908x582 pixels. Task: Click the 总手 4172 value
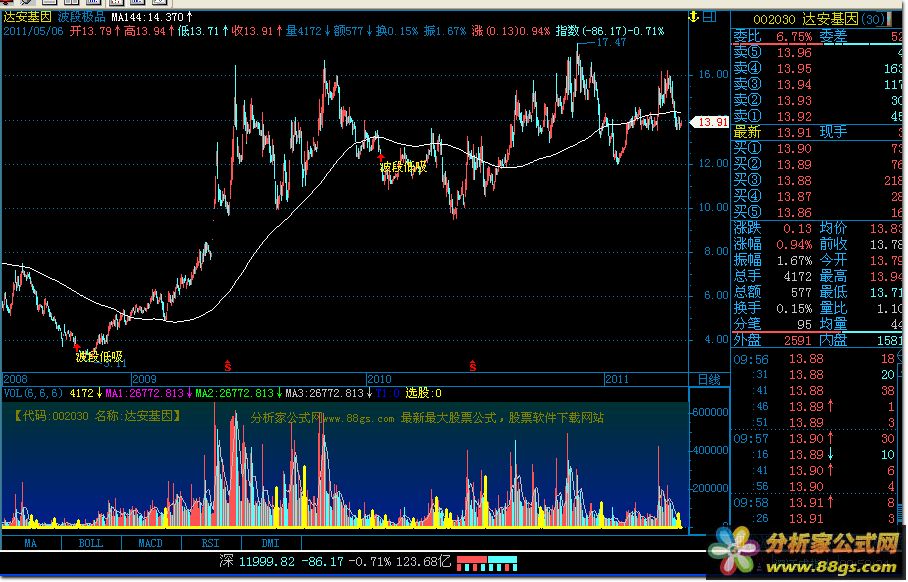tap(797, 277)
